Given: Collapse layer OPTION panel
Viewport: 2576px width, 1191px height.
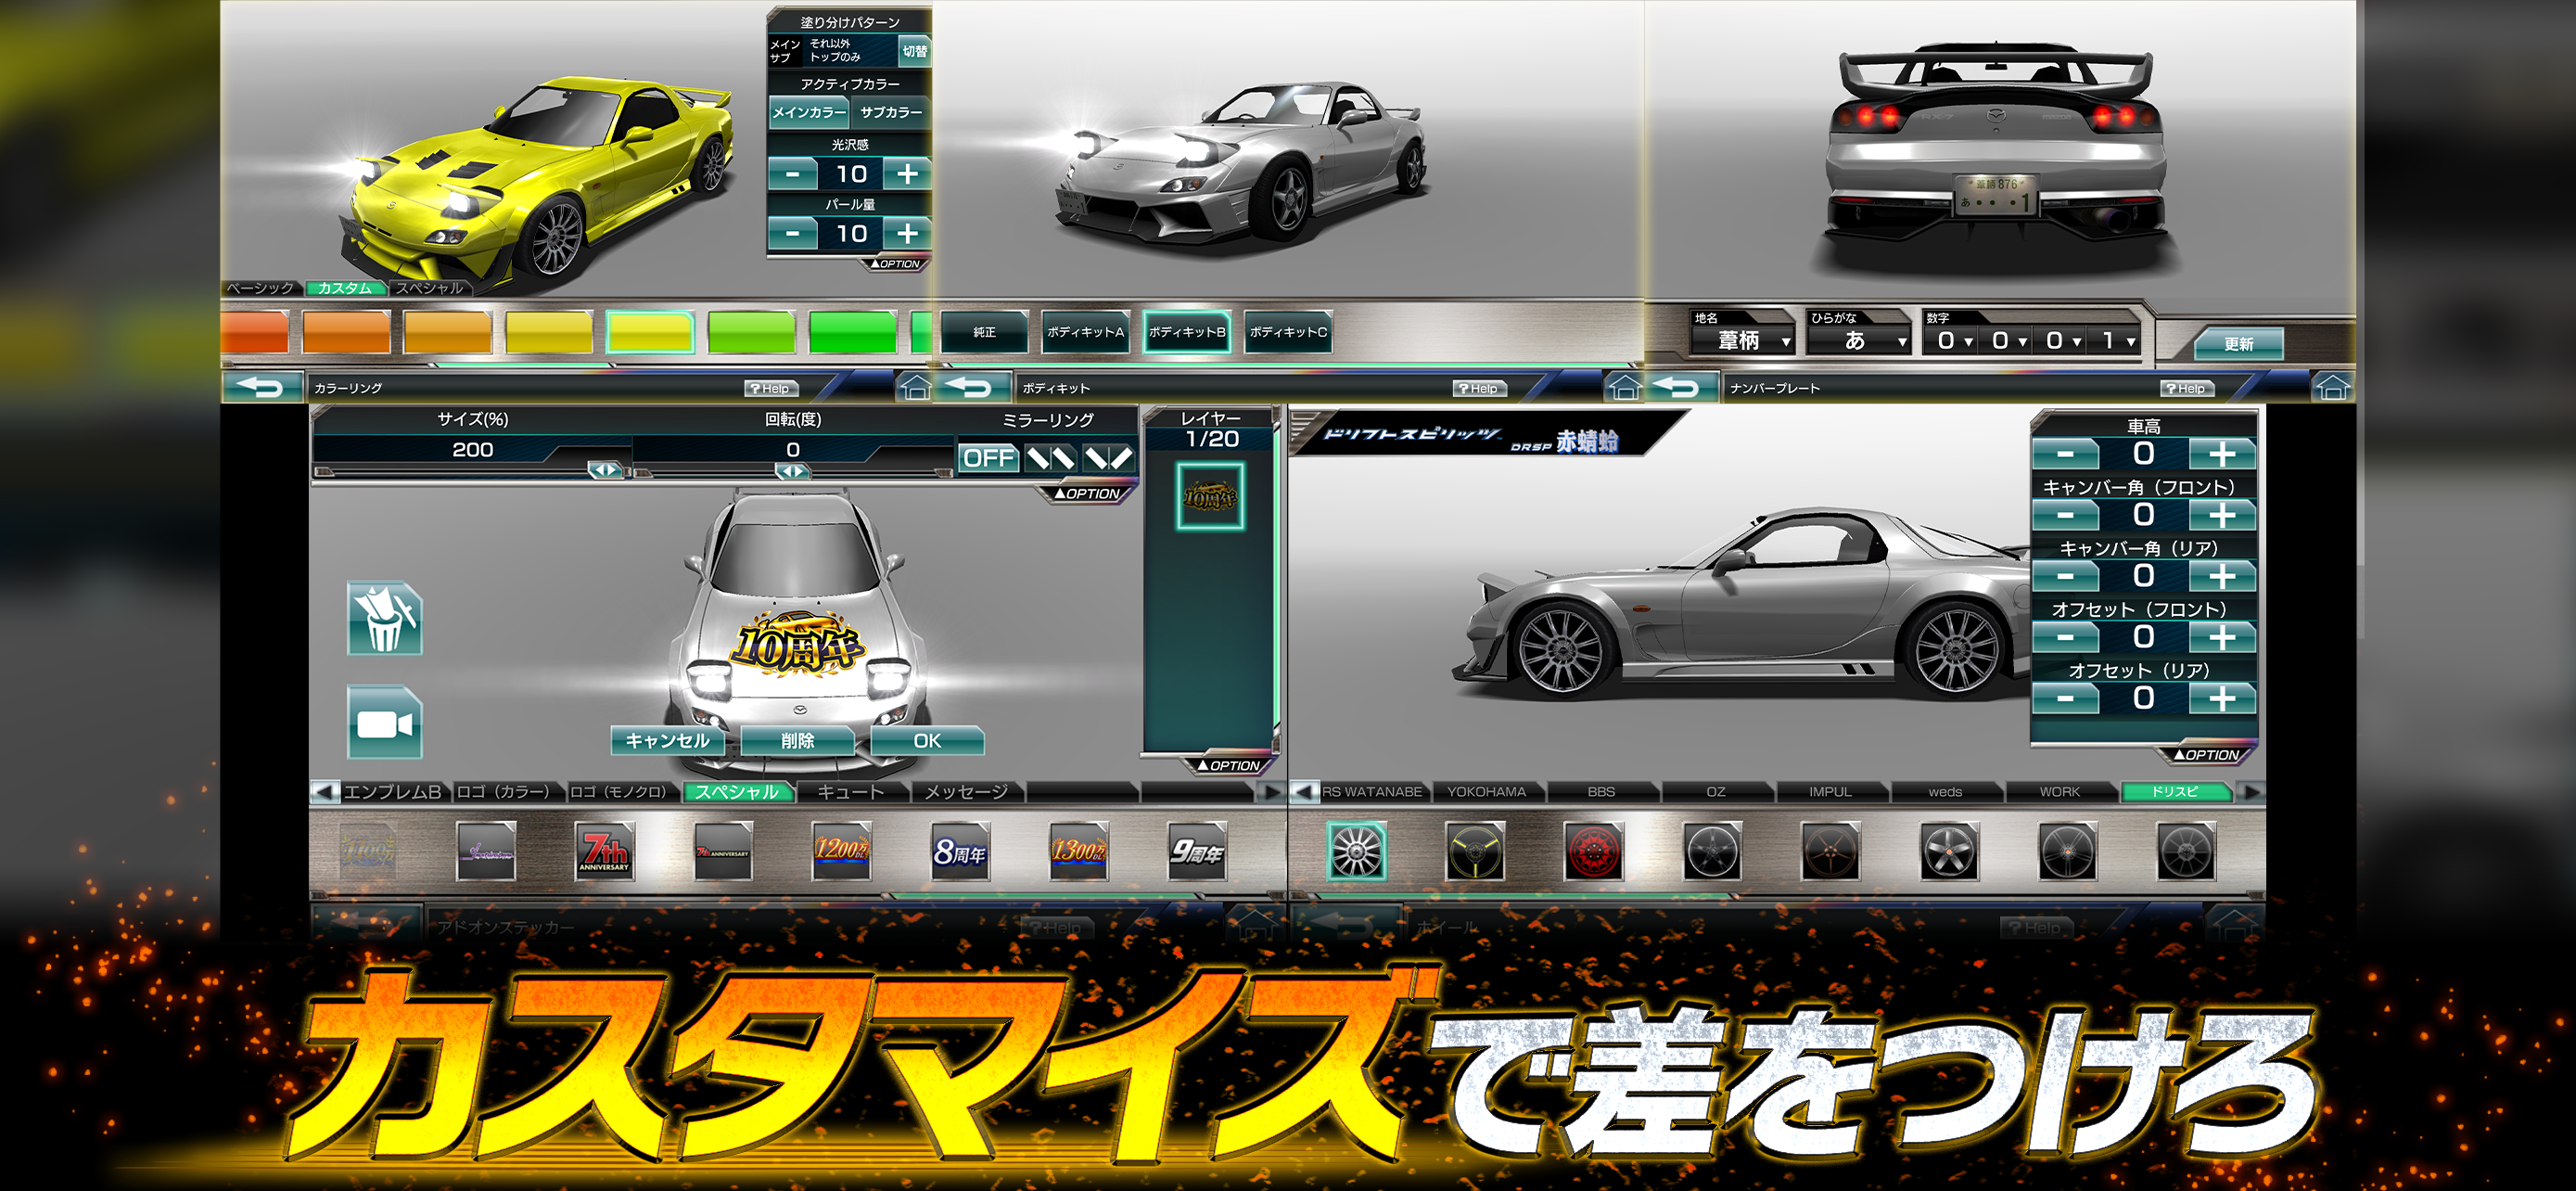Looking at the screenshot, I should point(1229,765).
